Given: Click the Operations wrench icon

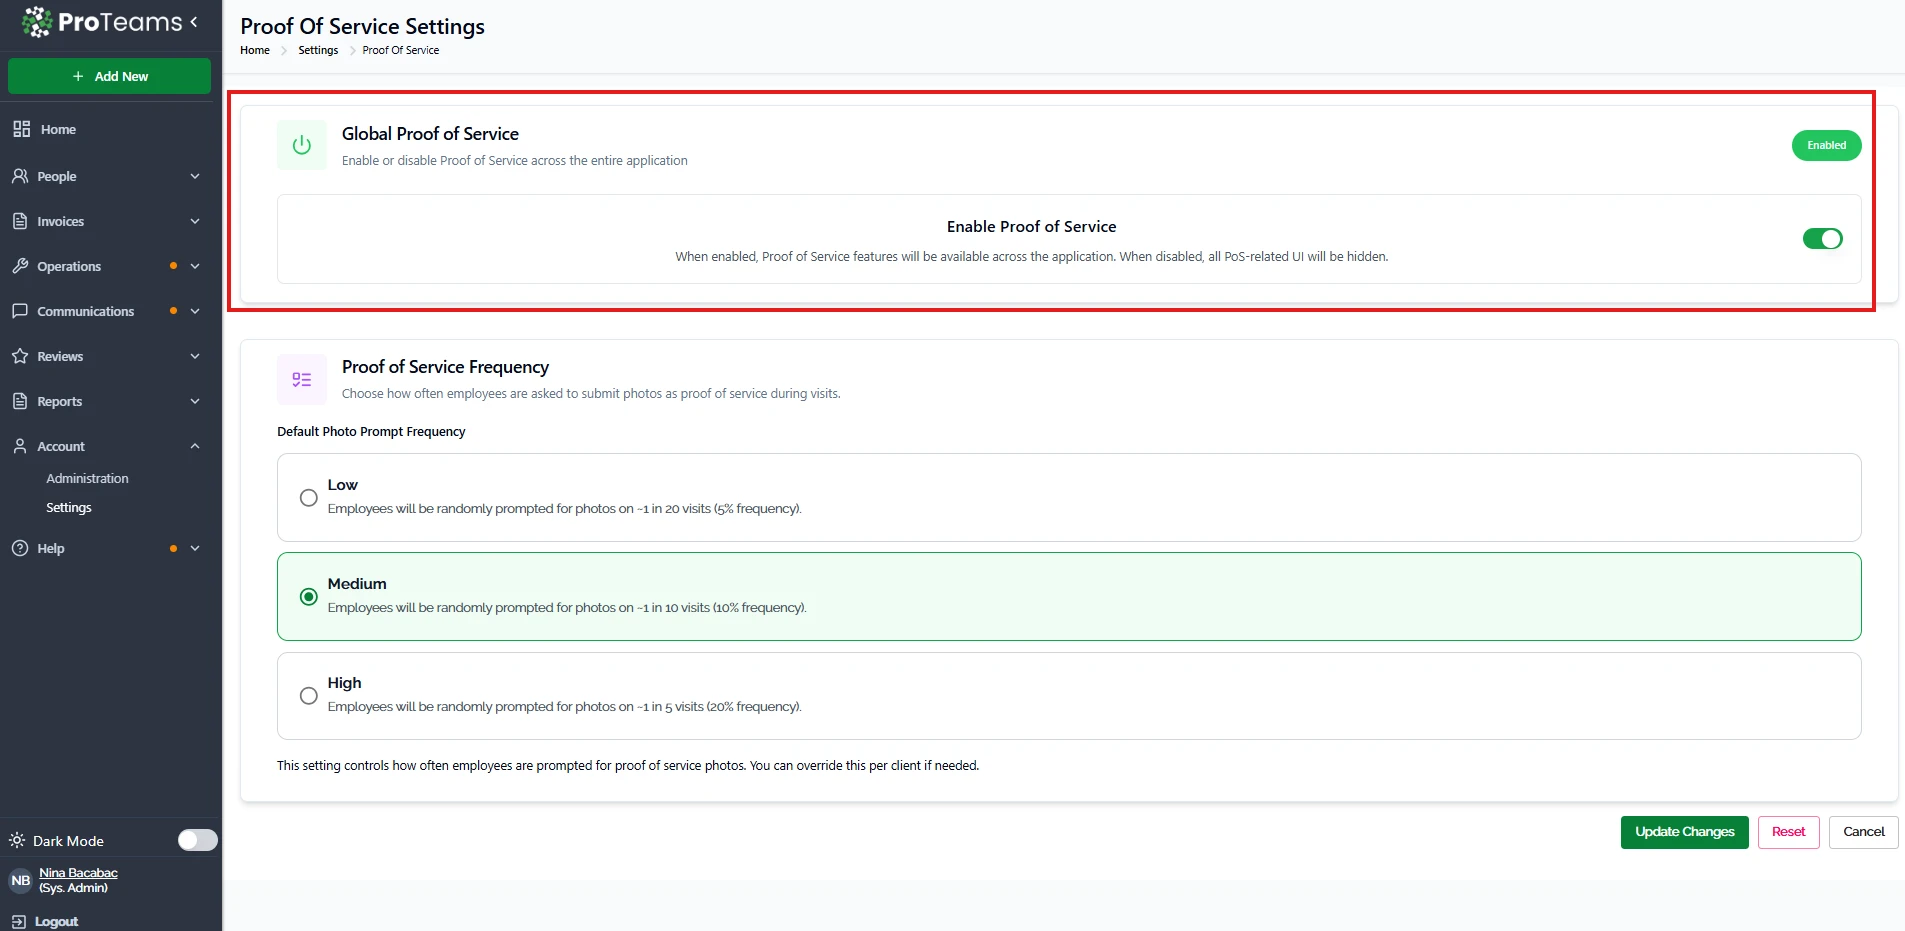Looking at the screenshot, I should (20, 266).
